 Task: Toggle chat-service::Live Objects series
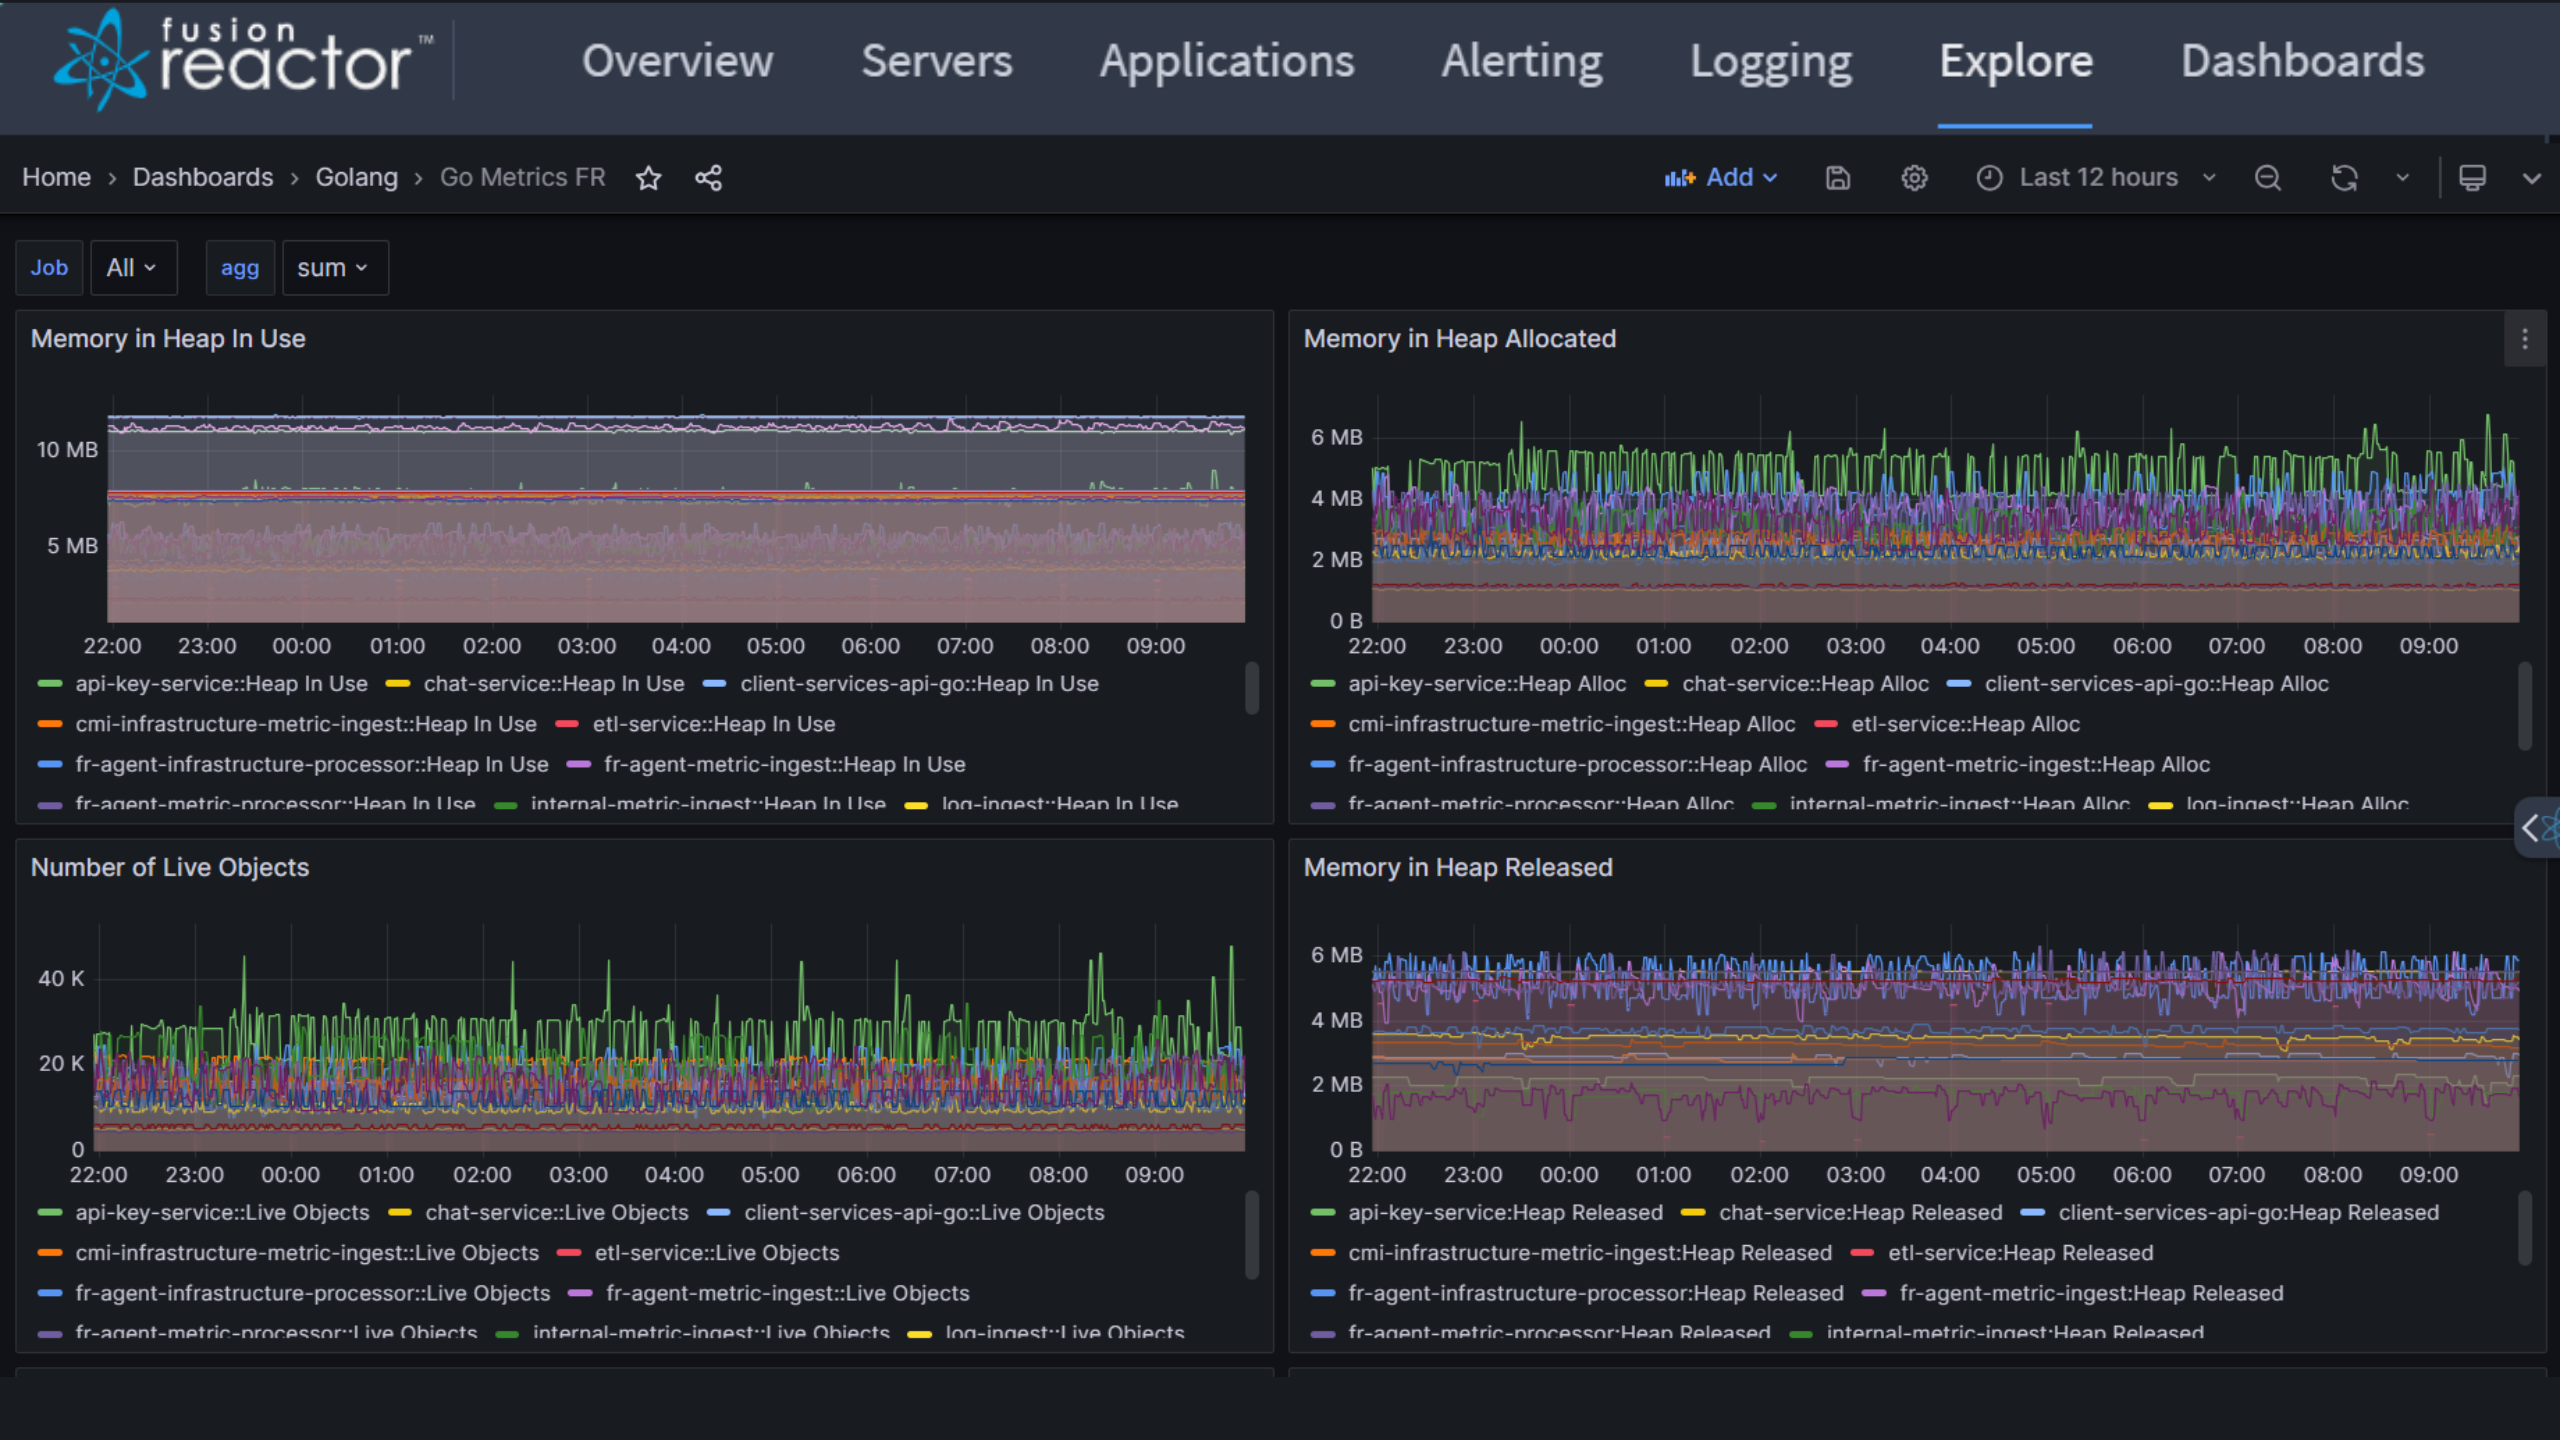(x=557, y=1213)
